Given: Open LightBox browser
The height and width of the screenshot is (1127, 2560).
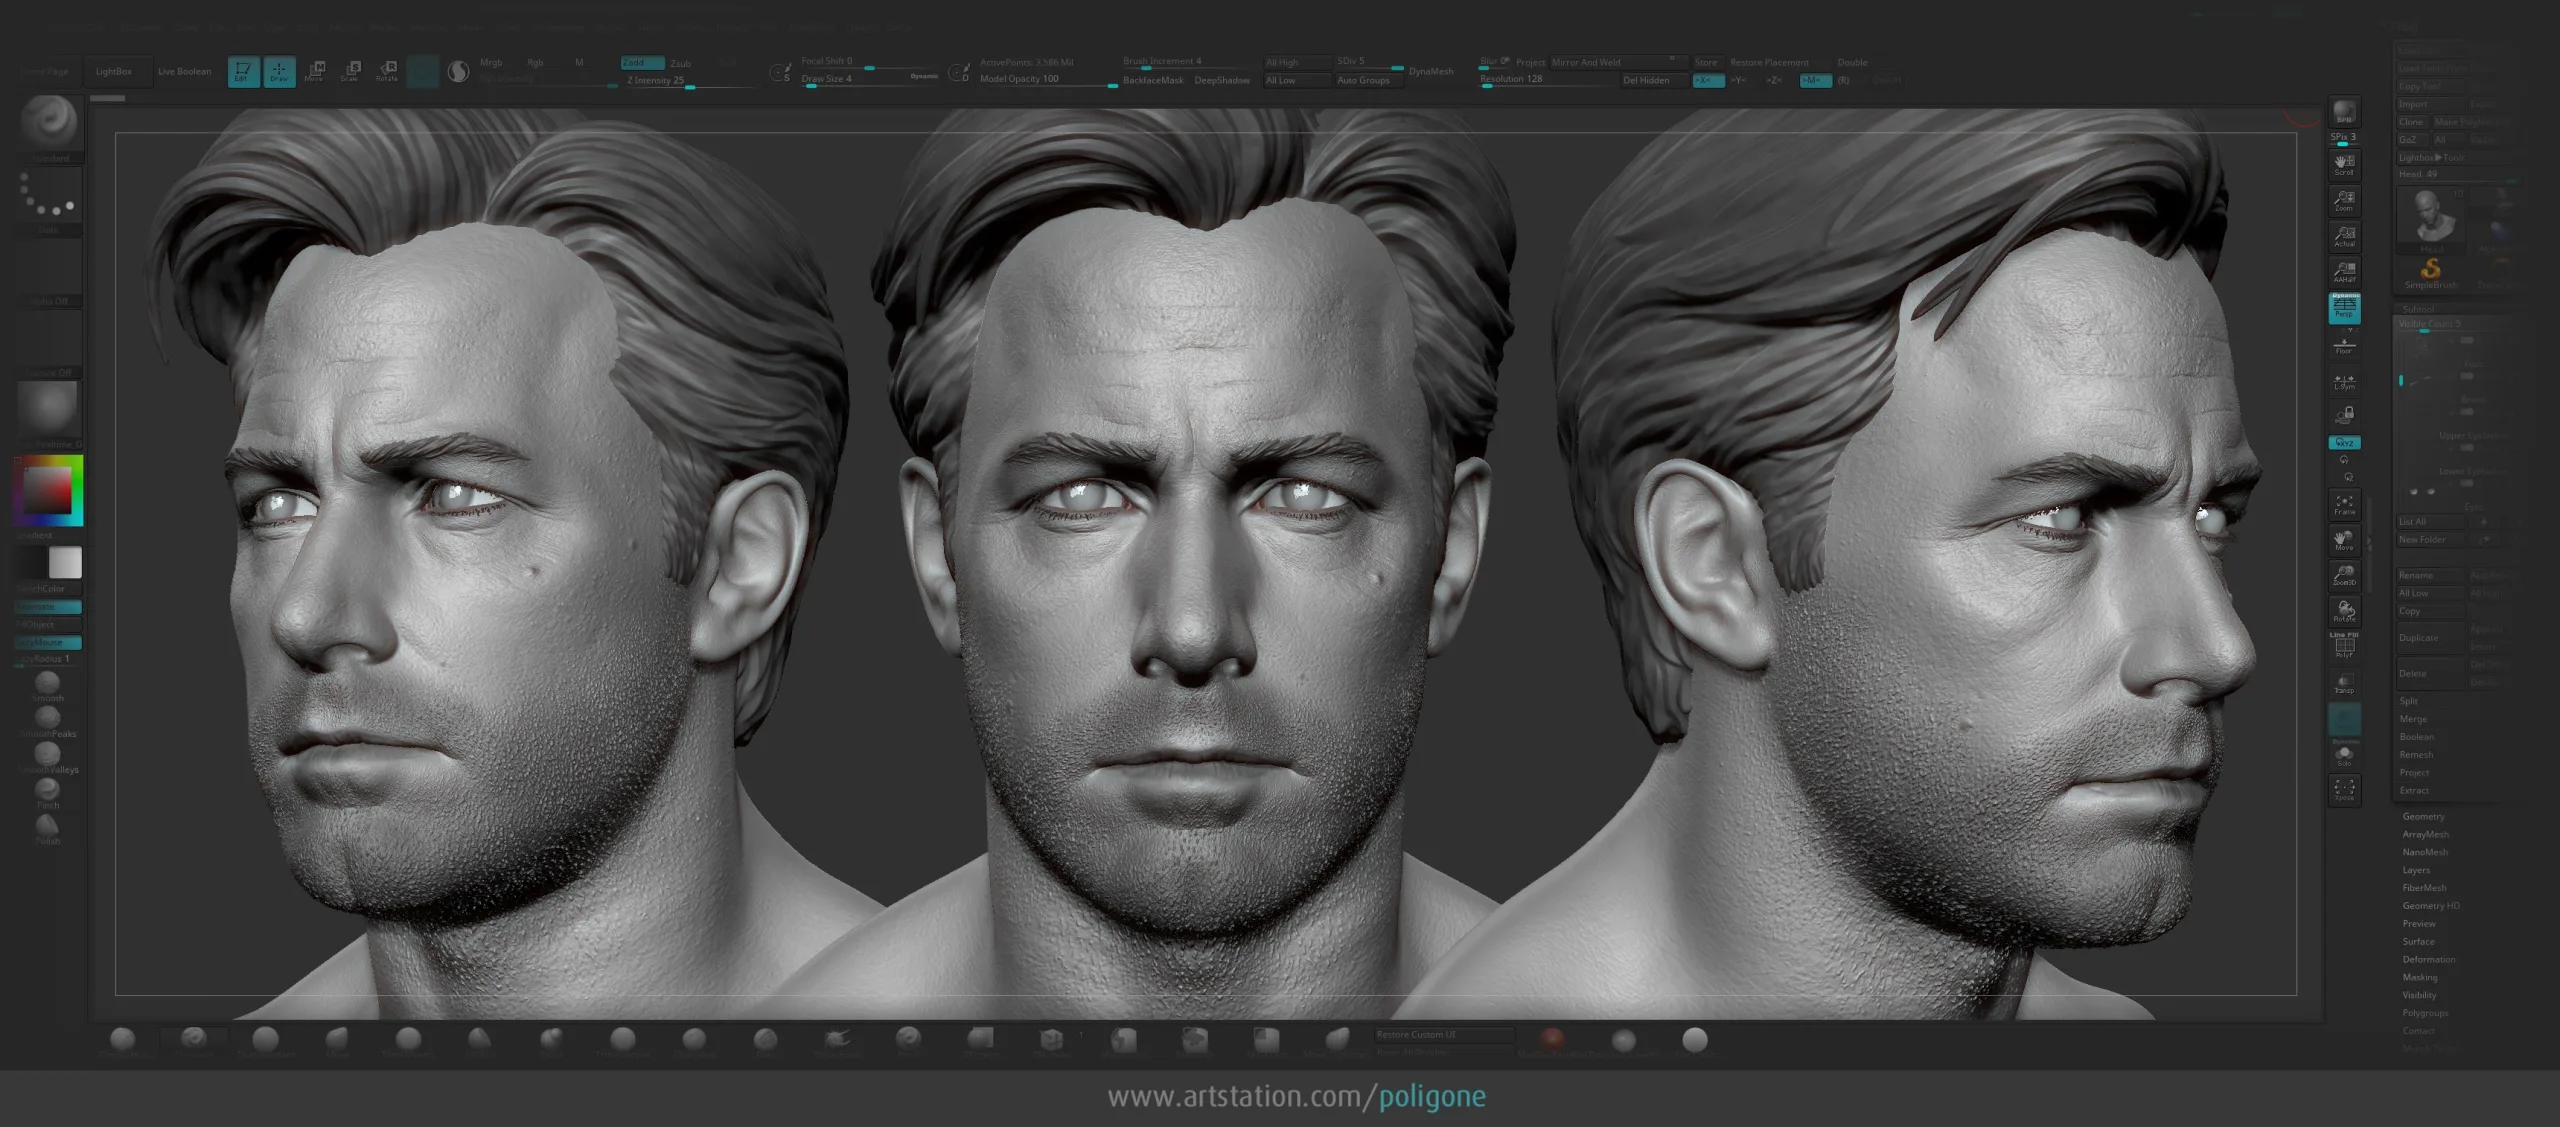Looking at the screenshot, I should pos(113,72).
